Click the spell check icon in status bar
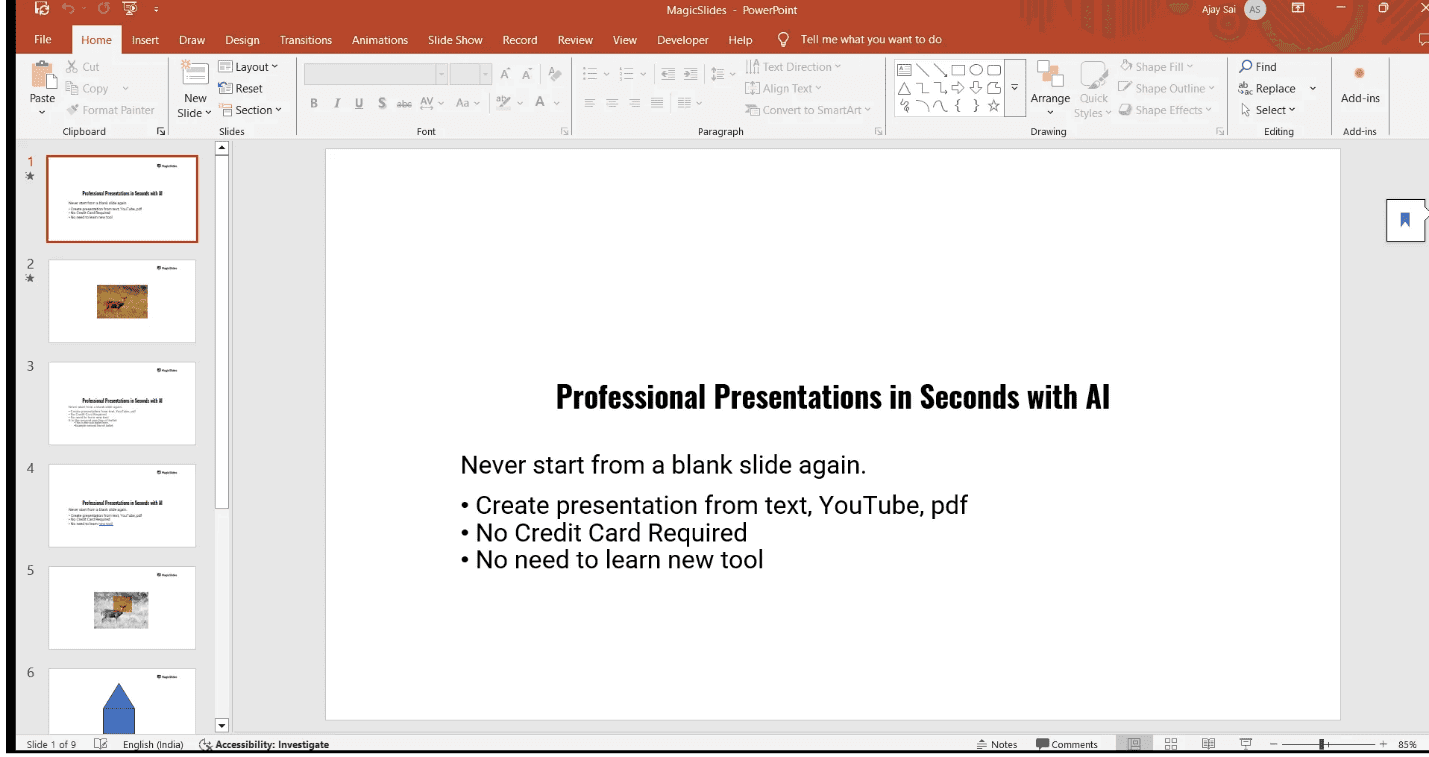1429x757 pixels. pos(100,744)
